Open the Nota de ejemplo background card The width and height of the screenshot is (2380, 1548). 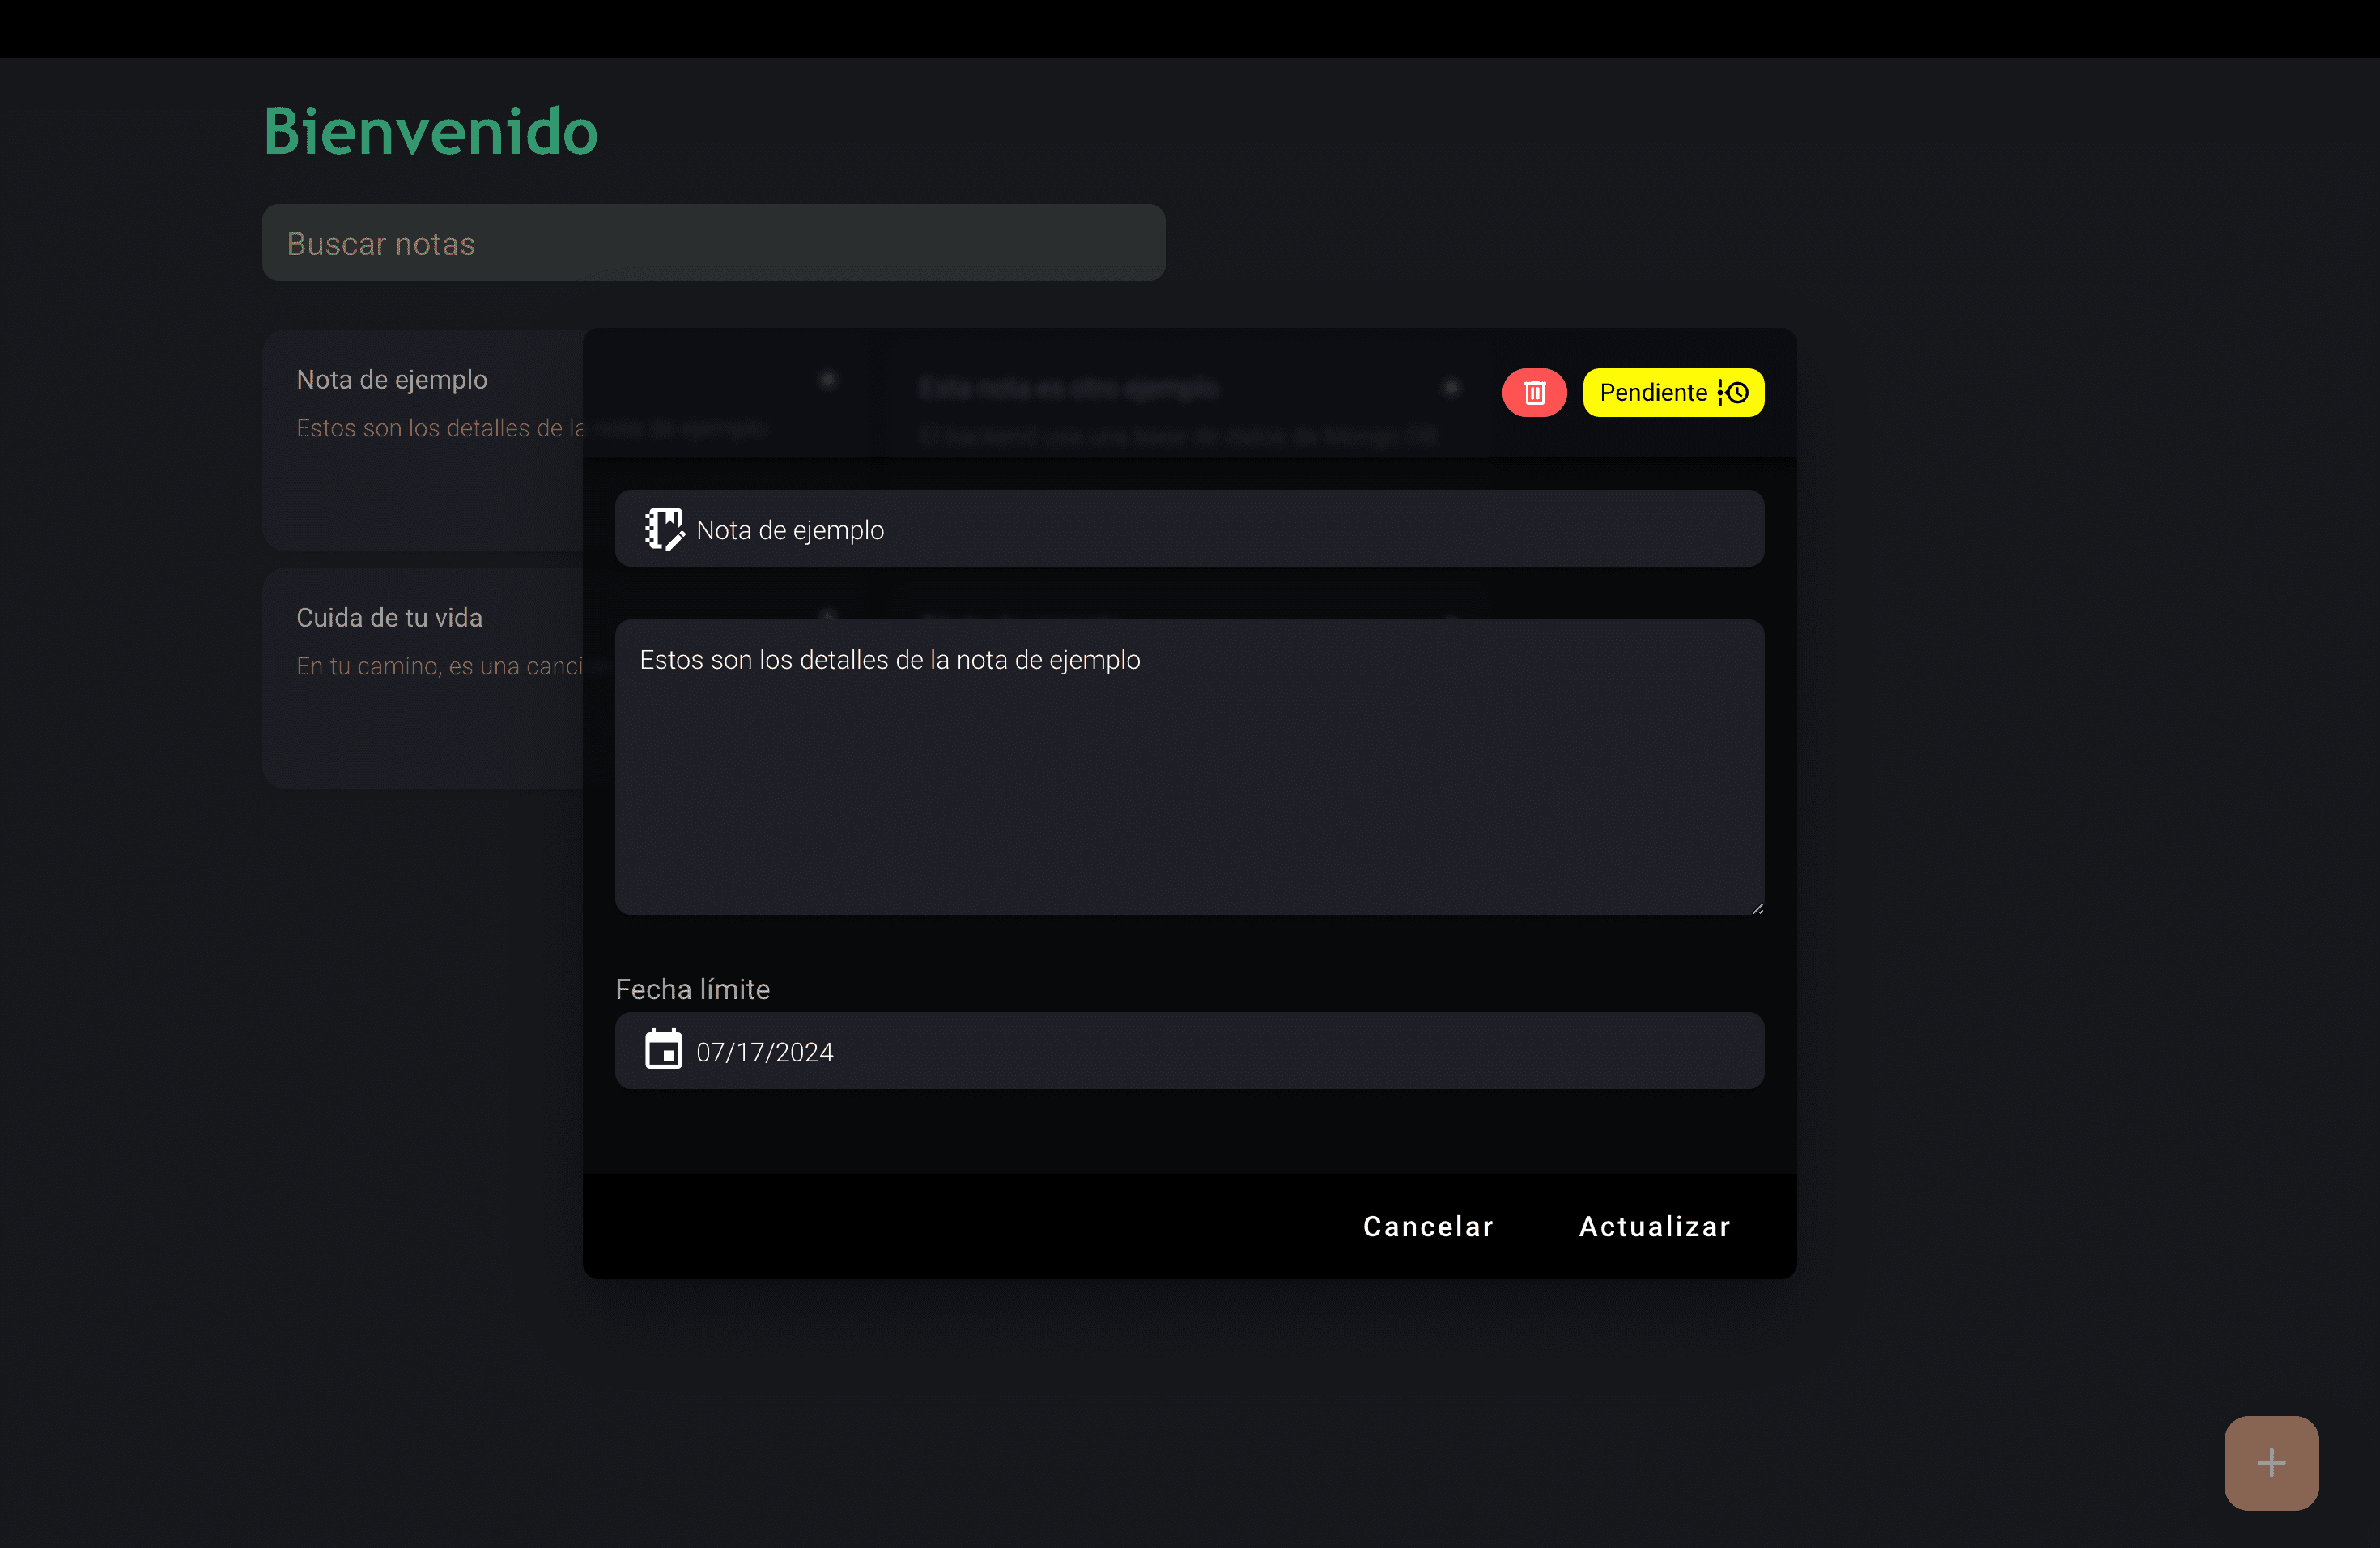[422, 440]
